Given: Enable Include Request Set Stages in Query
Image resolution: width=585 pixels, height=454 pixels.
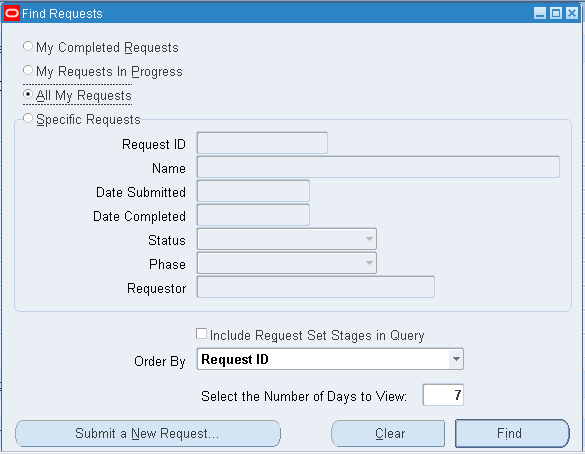Looking at the screenshot, I should [201, 334].
